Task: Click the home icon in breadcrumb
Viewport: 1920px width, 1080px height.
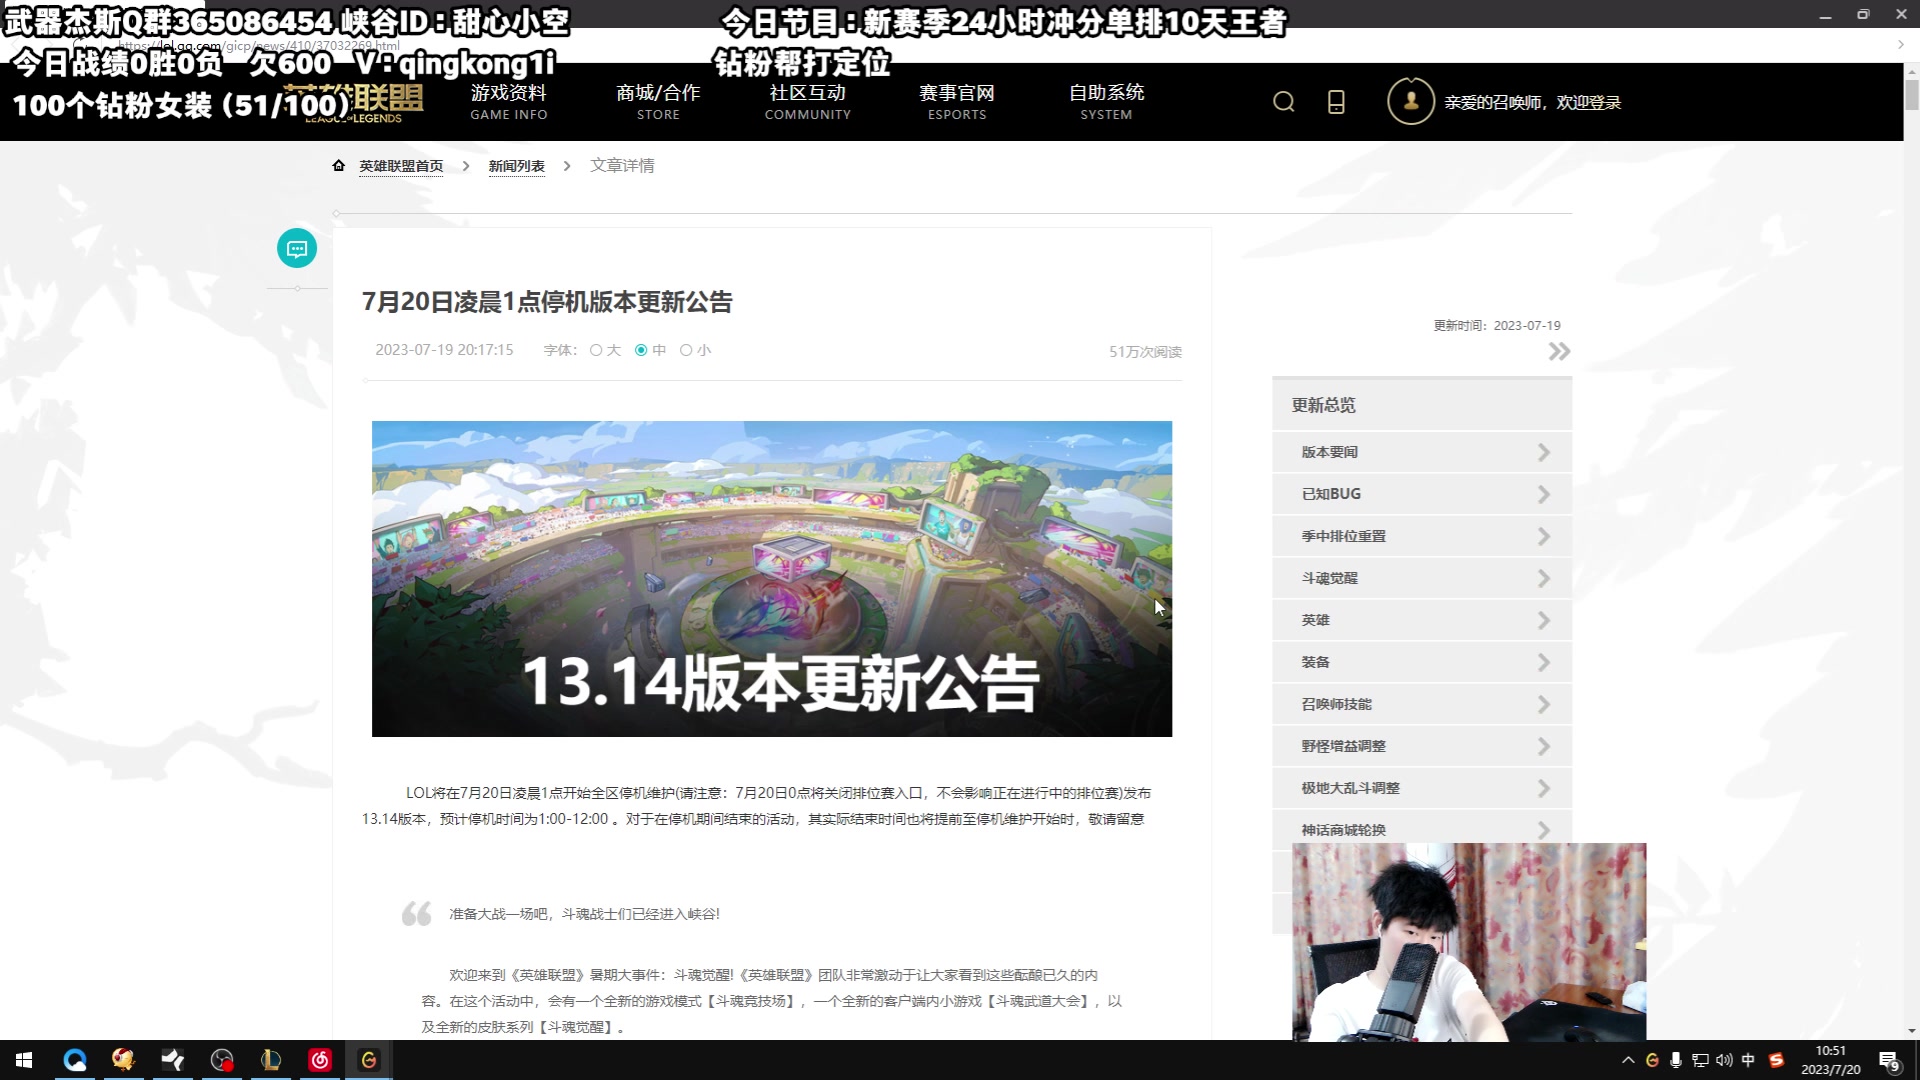Action: (x=339, y=166)
